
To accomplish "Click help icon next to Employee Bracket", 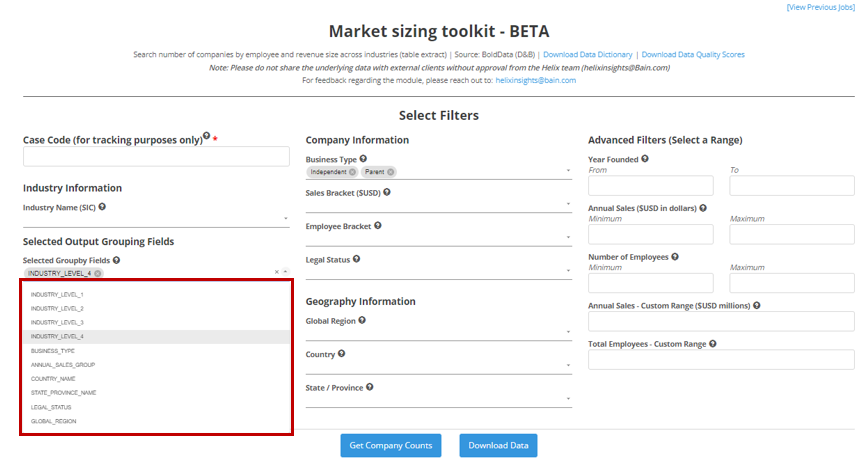I will pyautogui.click(x=378, y=226).
